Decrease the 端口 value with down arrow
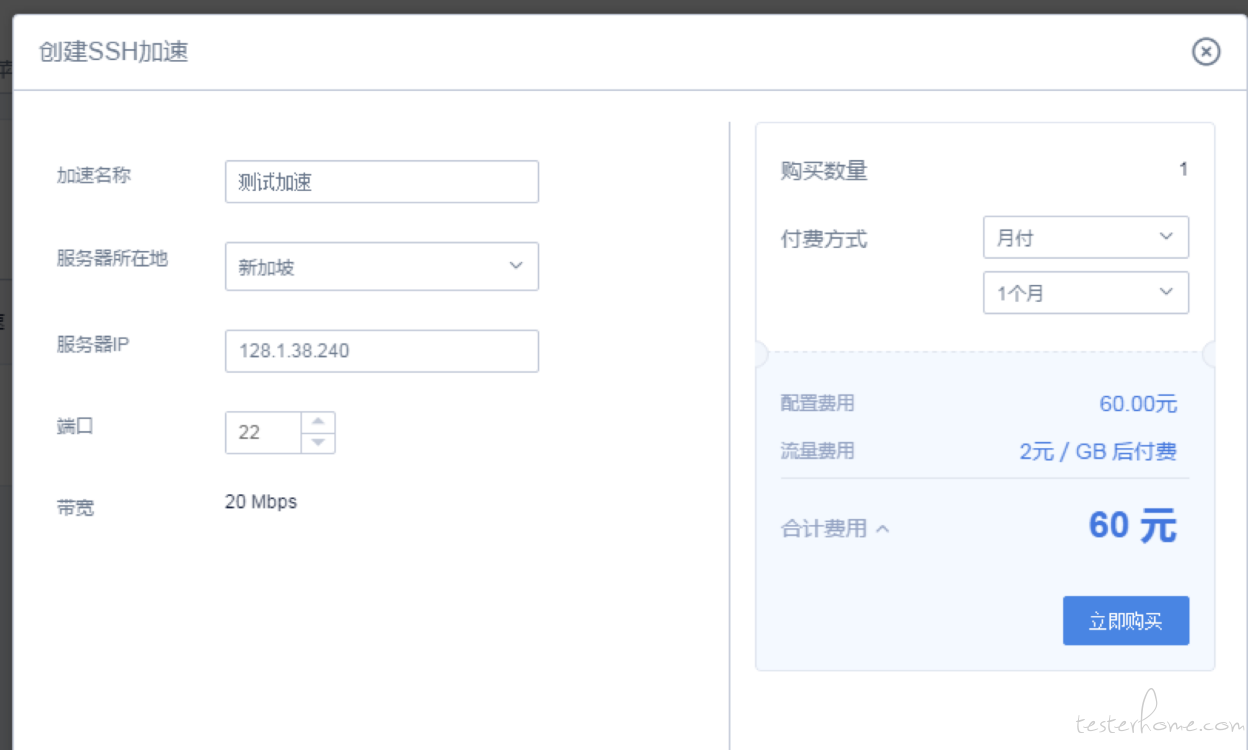This screenshot has height=750, width=1248. (x=318, y=443)
